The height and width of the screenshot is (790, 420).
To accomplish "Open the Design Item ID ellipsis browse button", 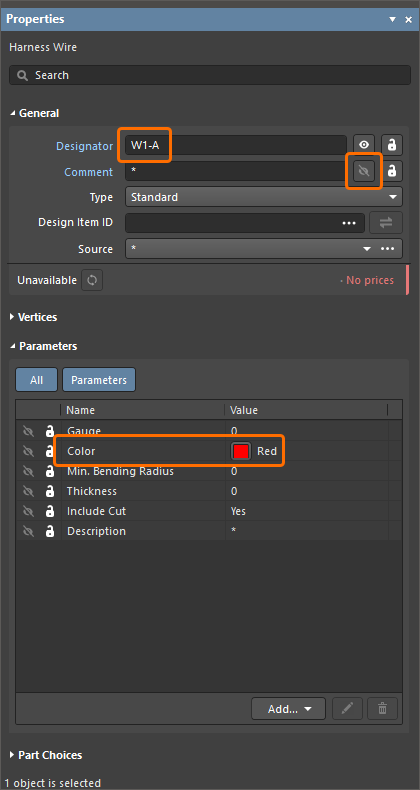I will [x=349, y=223].
